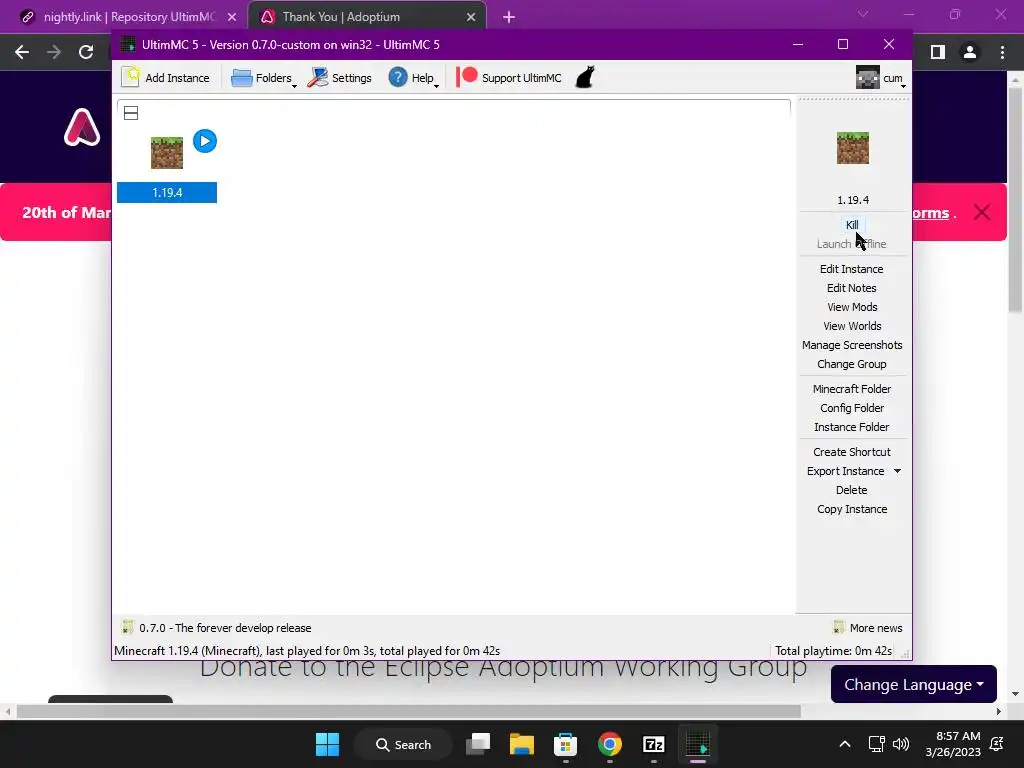Click Launch Offline in side panel
Screen dimensions: 1024x768
point(852,244)
